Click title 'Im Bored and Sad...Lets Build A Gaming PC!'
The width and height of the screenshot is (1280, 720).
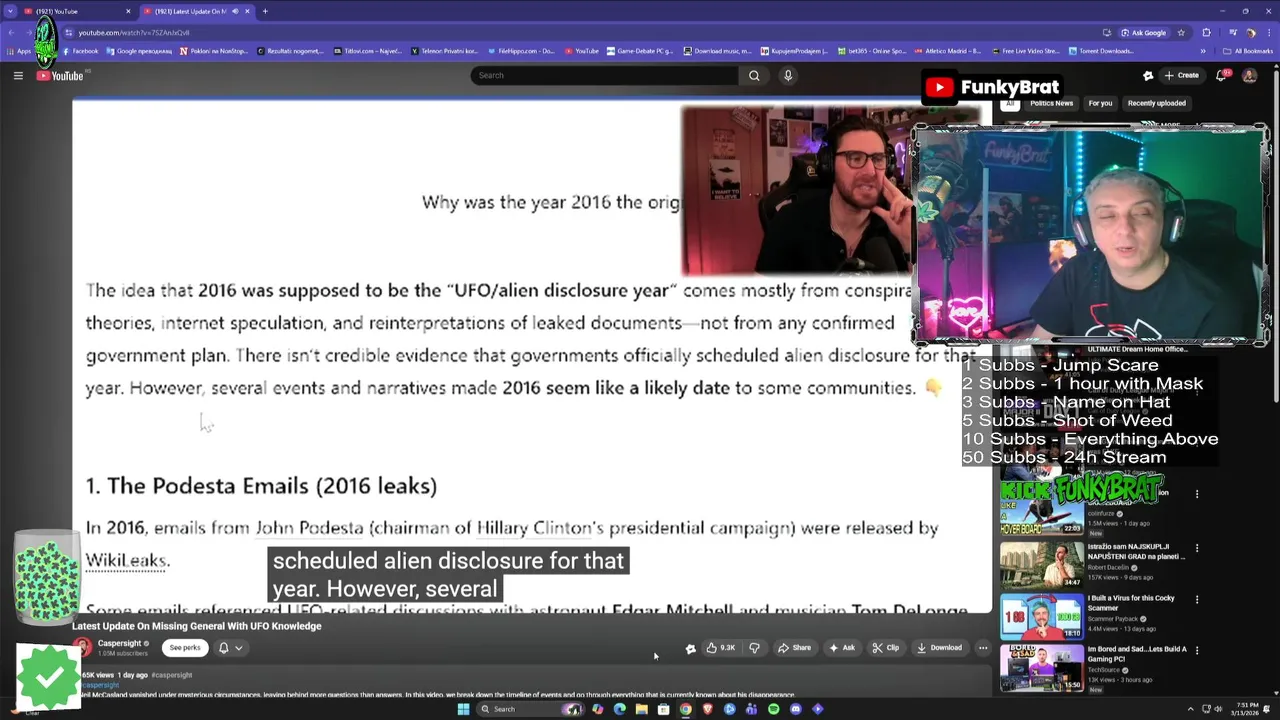click(x=1137, y=654)
